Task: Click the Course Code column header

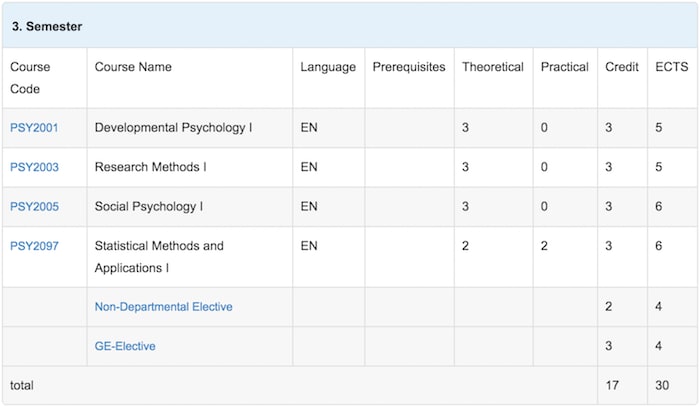Action: click(x=30, y=78)
